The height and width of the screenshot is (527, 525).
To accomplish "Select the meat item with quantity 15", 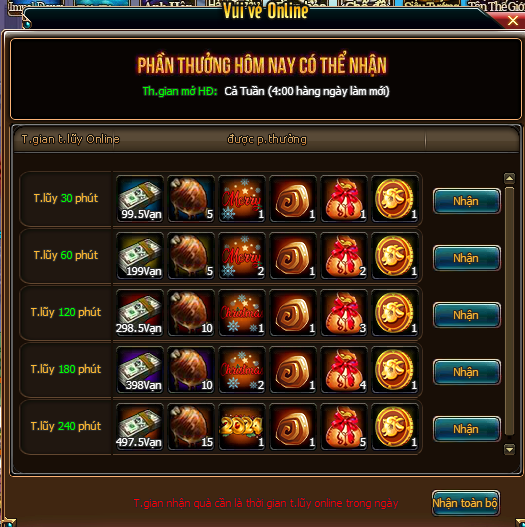I will point(191,427).
